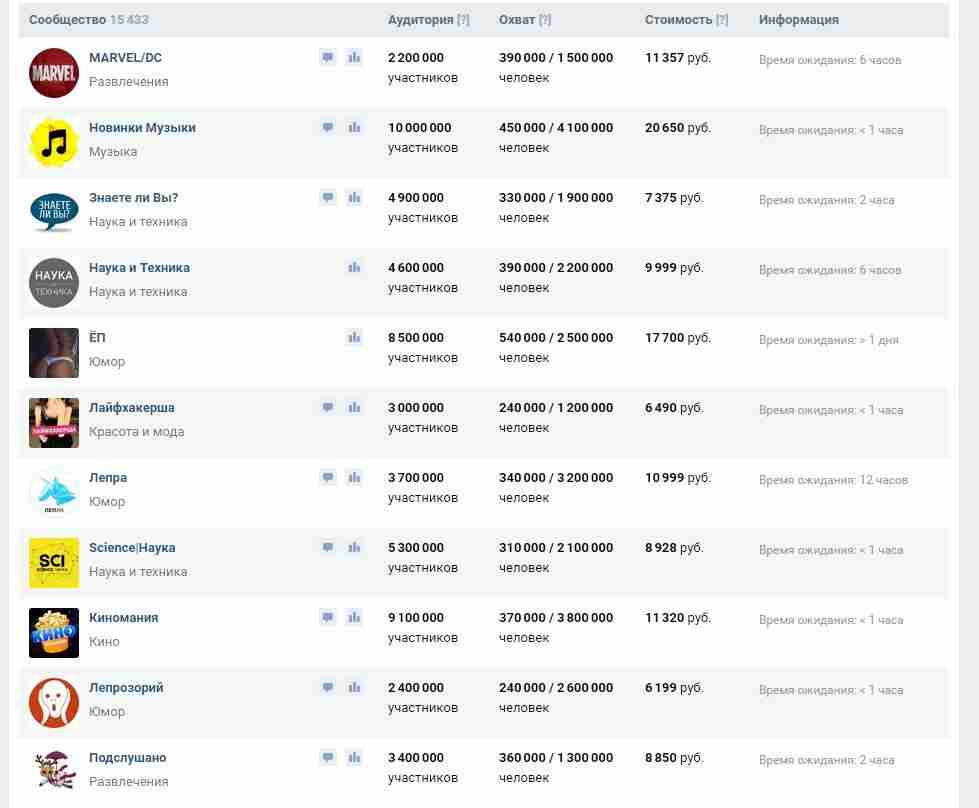Click the Сообщество column header
Viewport: 979px width, 808px height.
(67, 19)
